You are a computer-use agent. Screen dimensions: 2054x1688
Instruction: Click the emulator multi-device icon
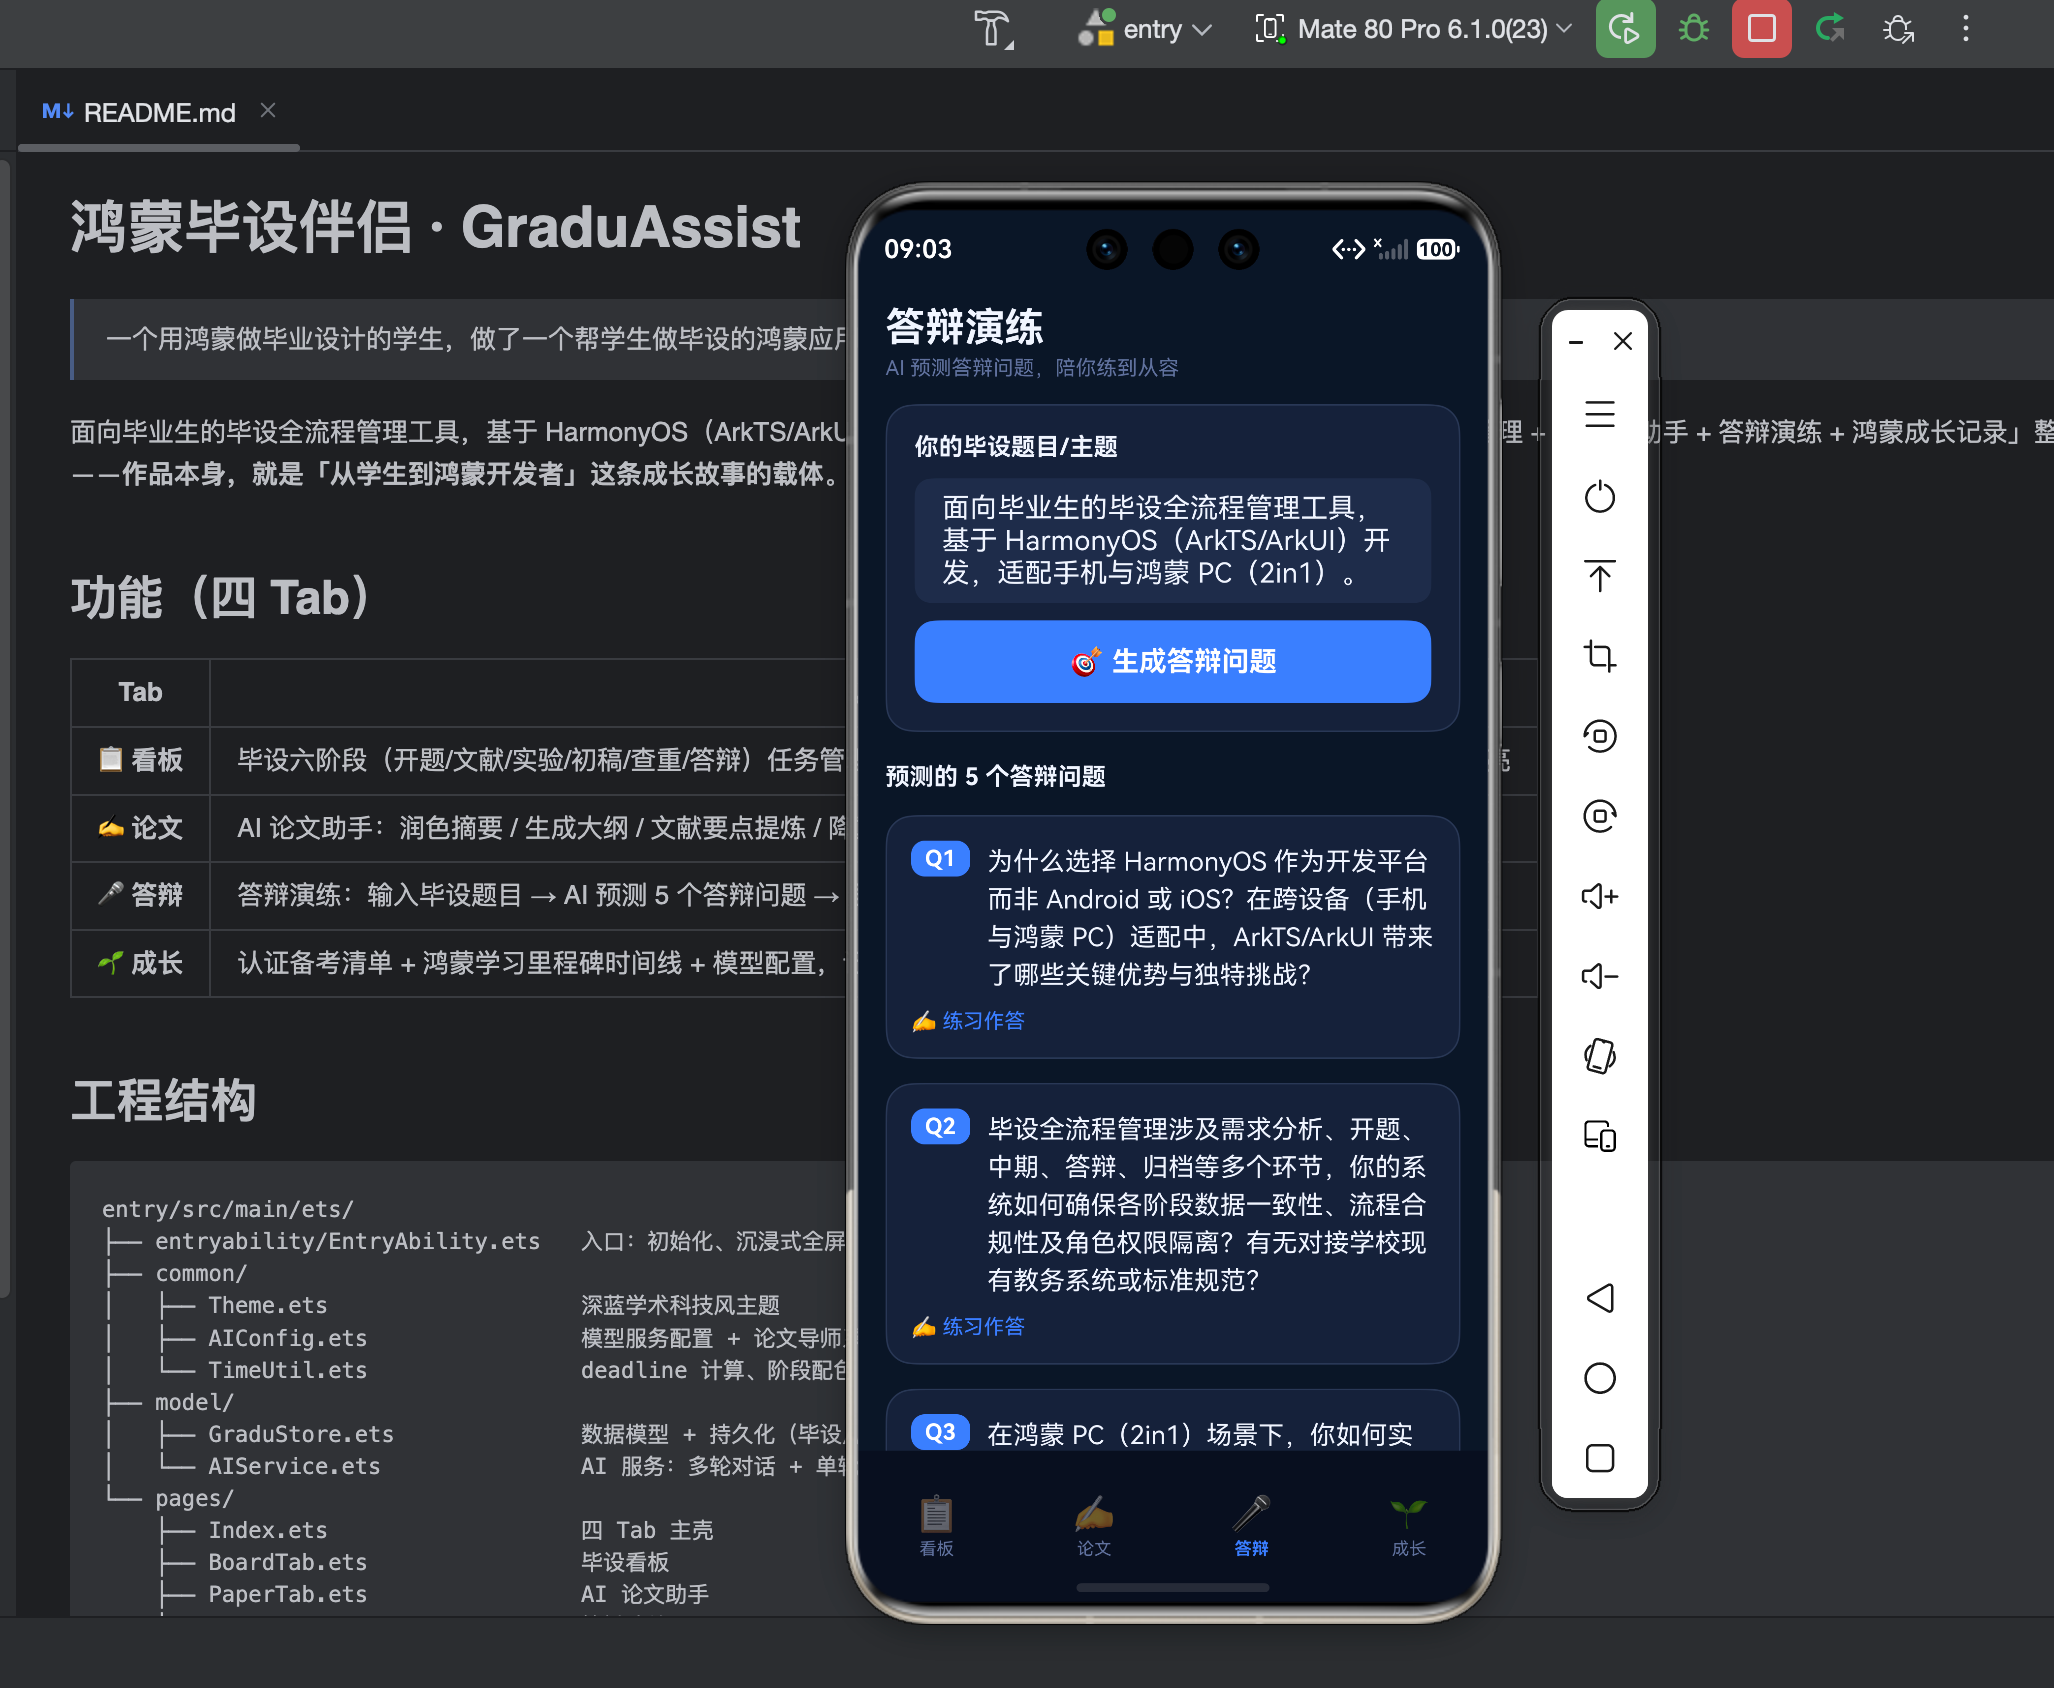pyautogui.click(x=1600, y=1136)
